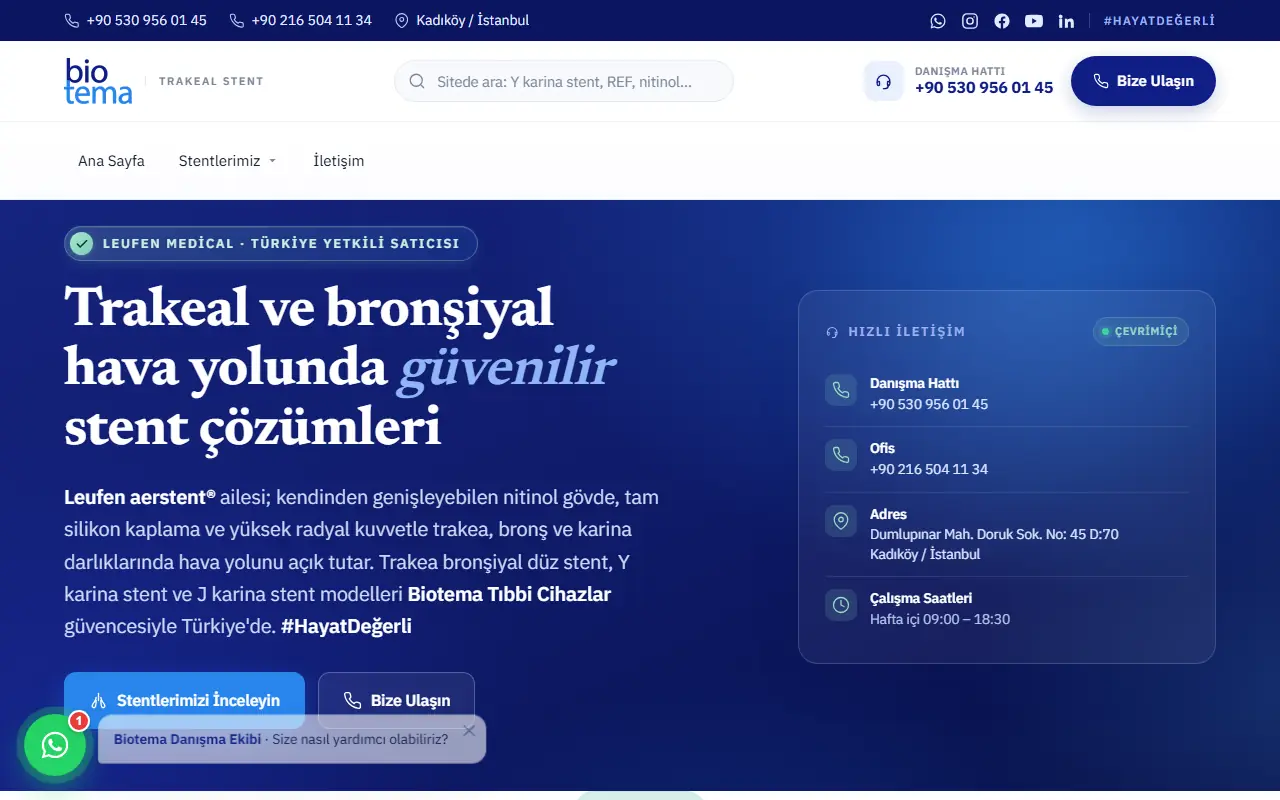Expand the Stentlerimiz dropdown menu
The height and width of the screenshot is (800, 1280).
[227, 161]
